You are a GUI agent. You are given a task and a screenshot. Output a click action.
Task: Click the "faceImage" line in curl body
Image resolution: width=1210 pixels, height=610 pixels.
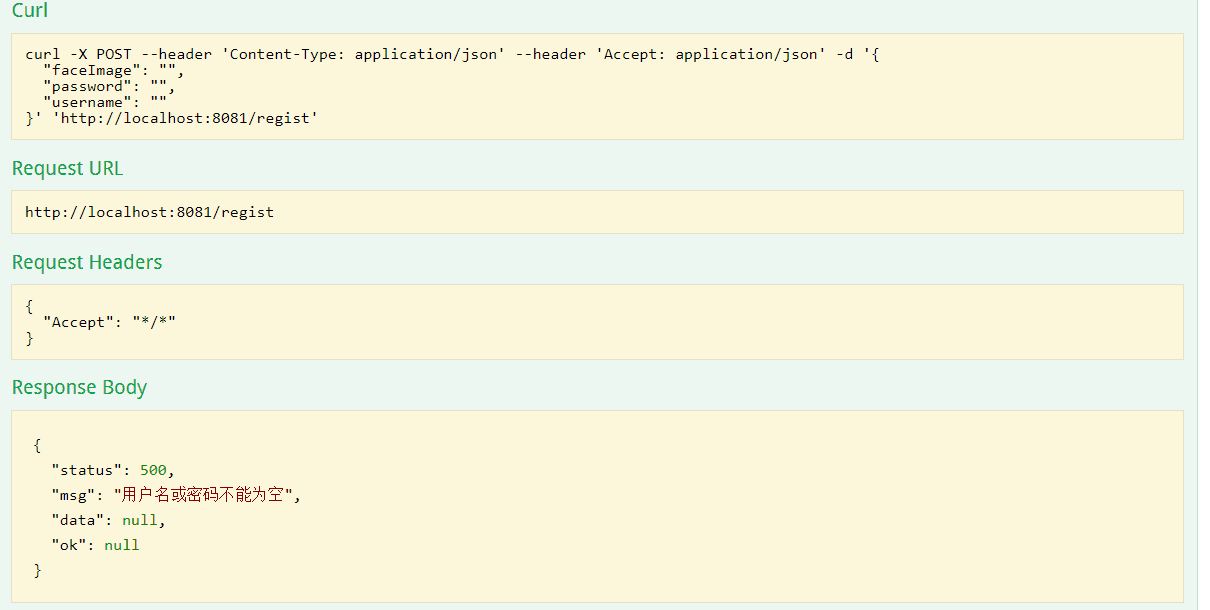point(114,70)
